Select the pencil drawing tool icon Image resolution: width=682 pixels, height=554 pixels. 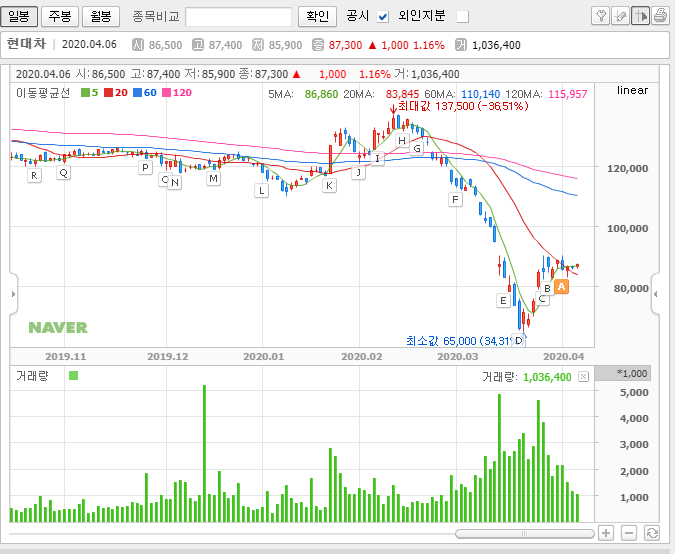621,16
